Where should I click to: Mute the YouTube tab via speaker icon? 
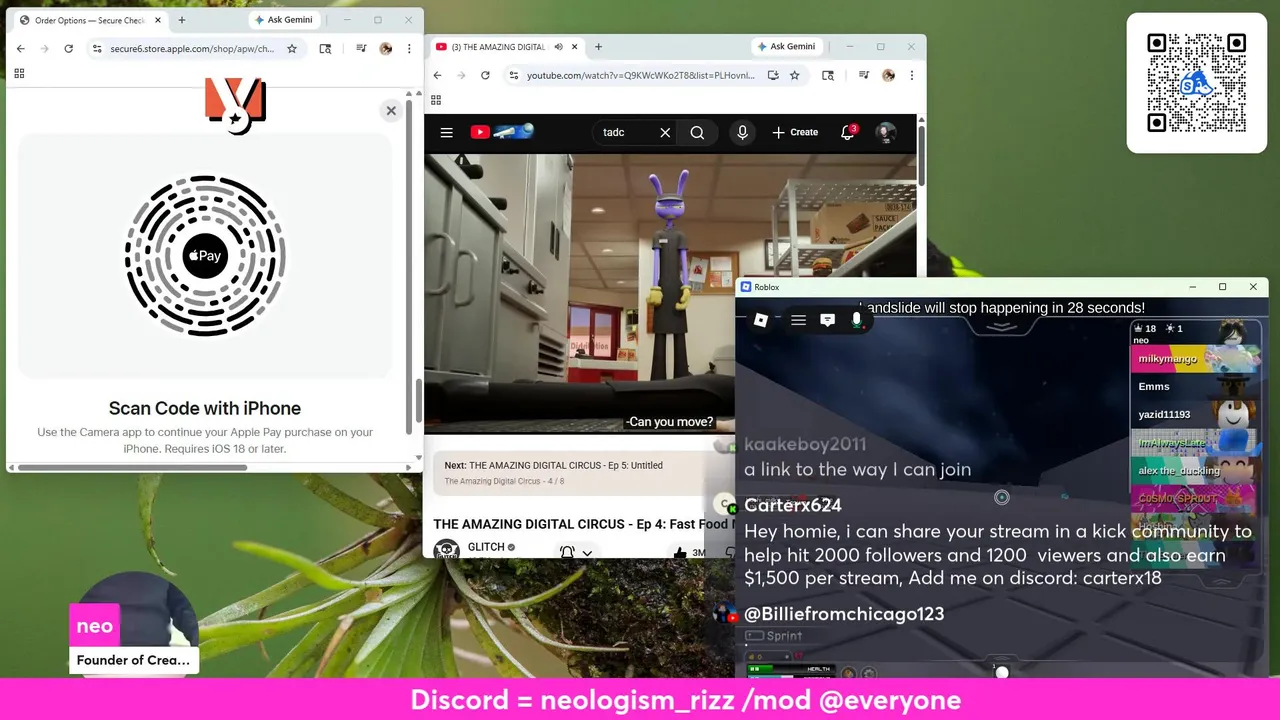click(559, 47)
